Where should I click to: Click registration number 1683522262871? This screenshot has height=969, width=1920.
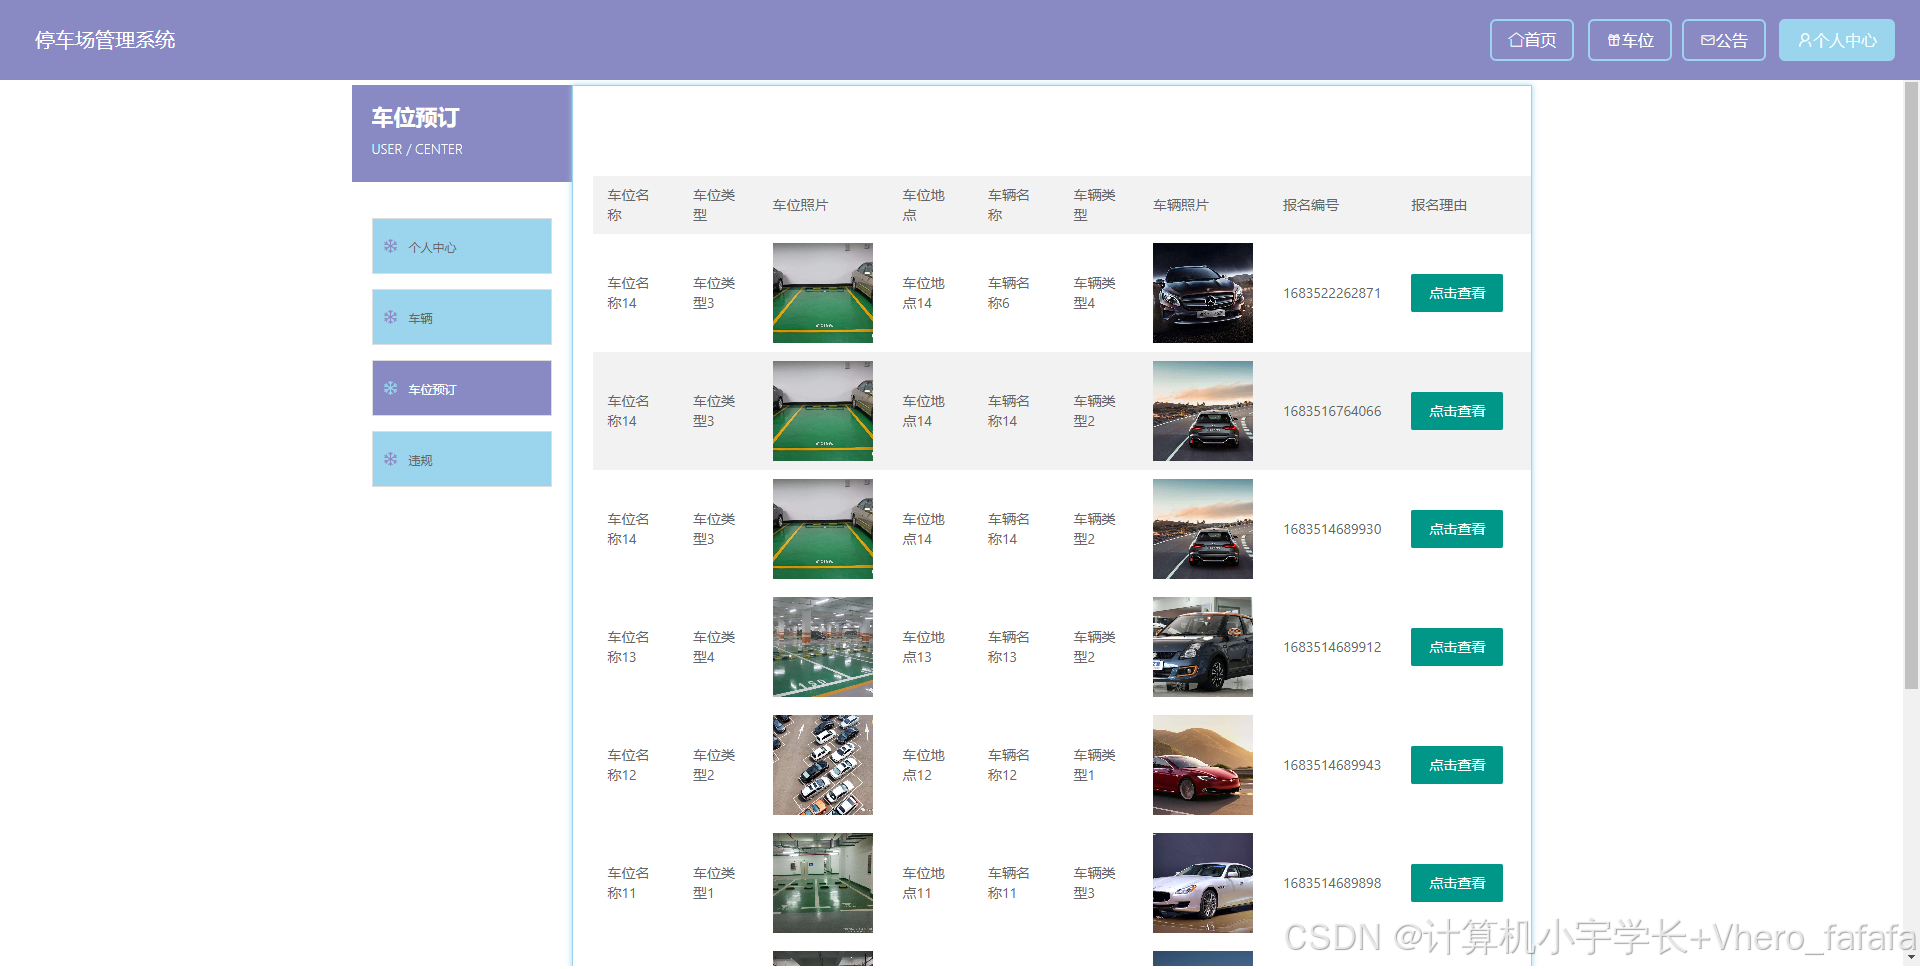(1332, 293)
